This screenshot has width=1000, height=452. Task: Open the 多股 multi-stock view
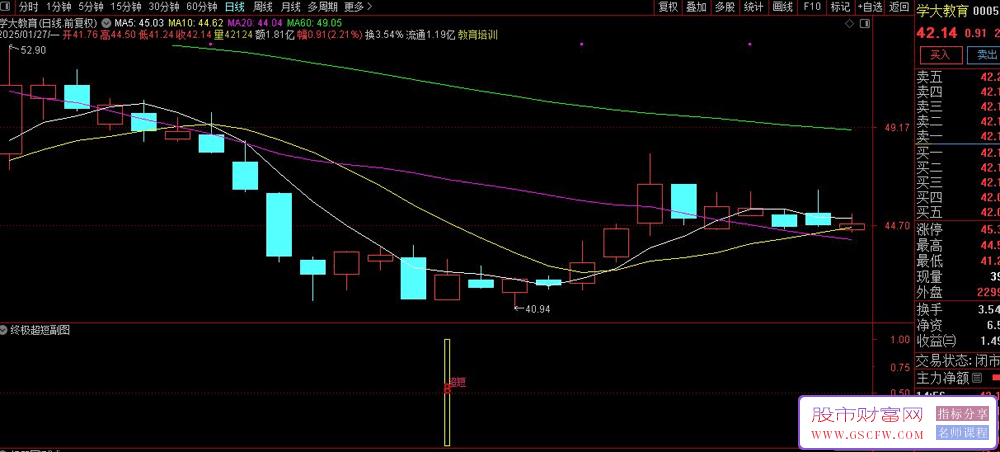tap(724, 8)
